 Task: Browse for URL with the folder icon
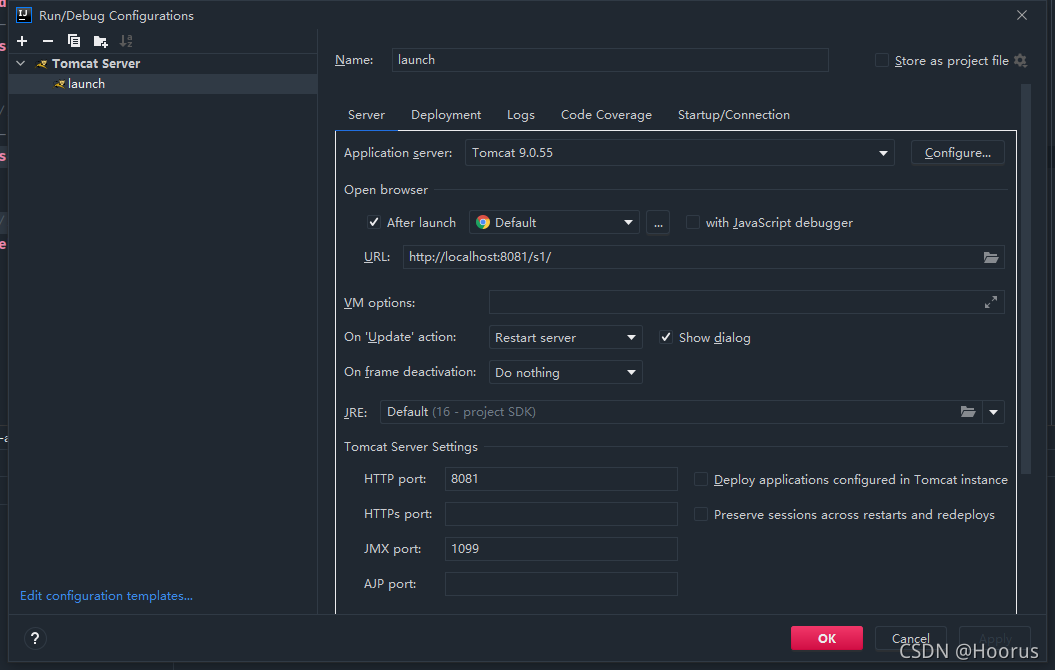990,257
